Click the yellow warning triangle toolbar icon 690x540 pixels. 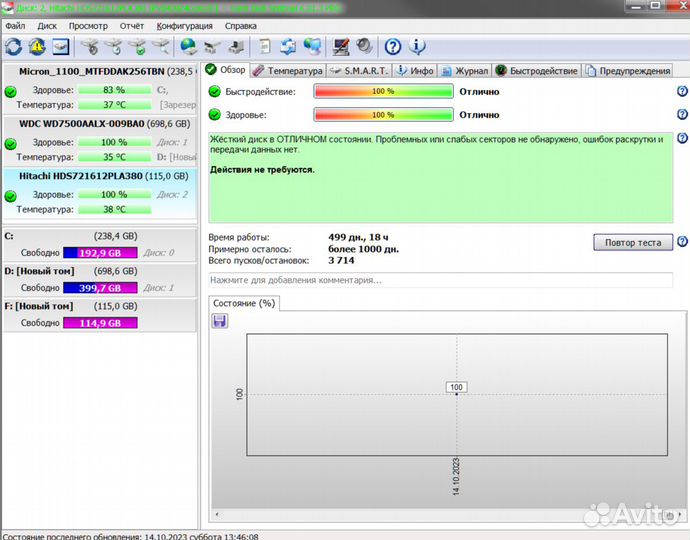tap(37, 46)
